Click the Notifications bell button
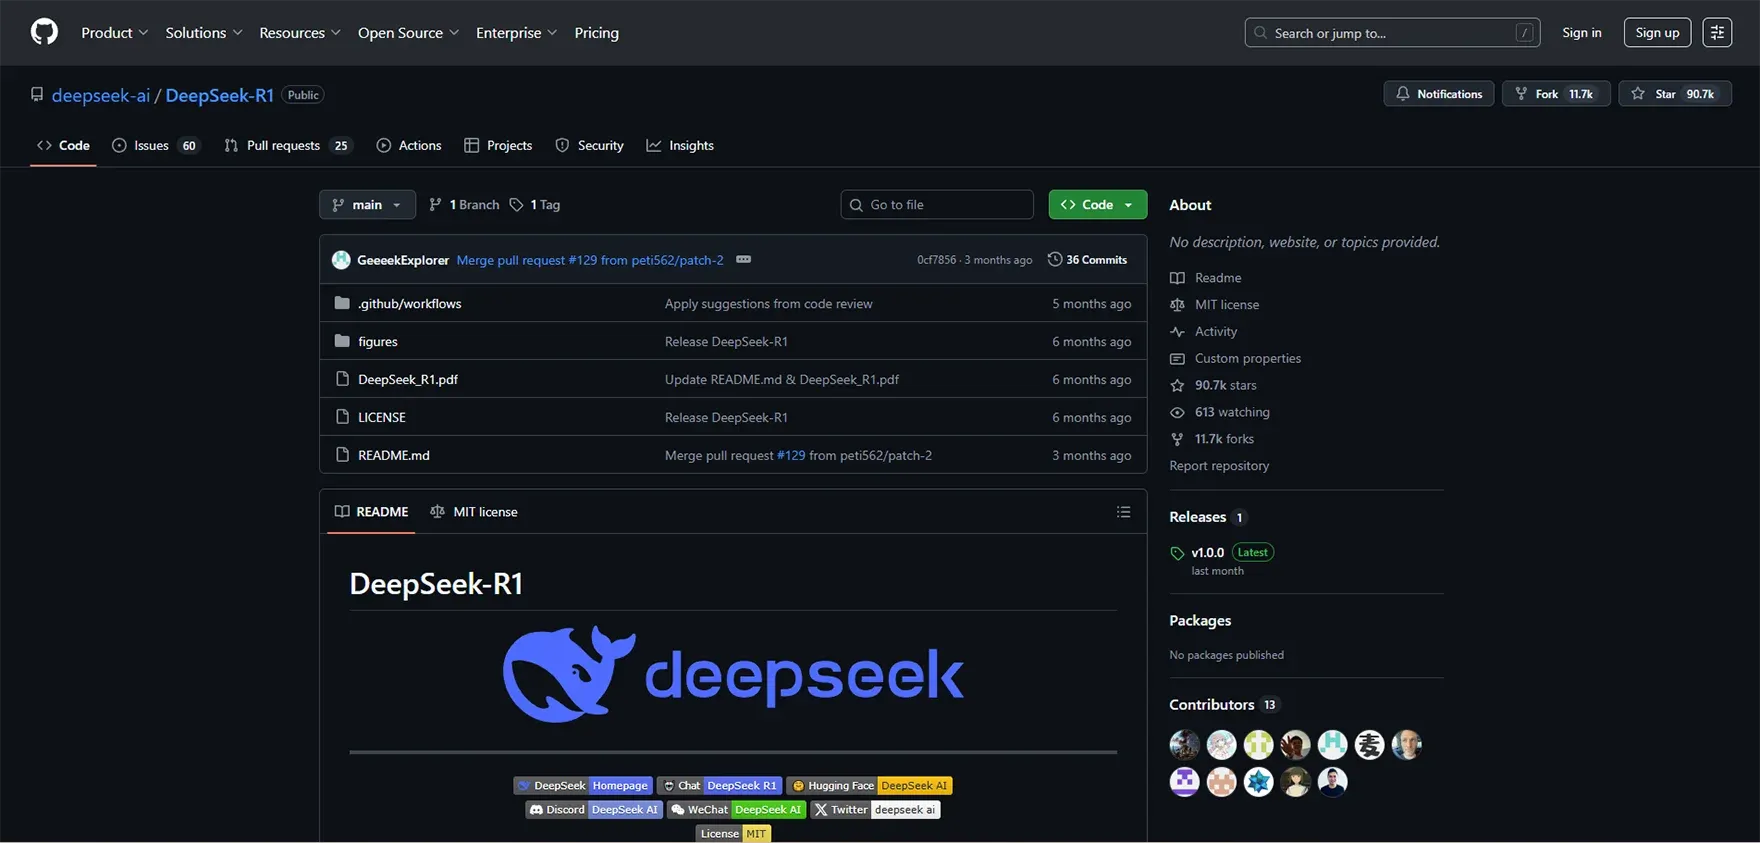 1439,94
